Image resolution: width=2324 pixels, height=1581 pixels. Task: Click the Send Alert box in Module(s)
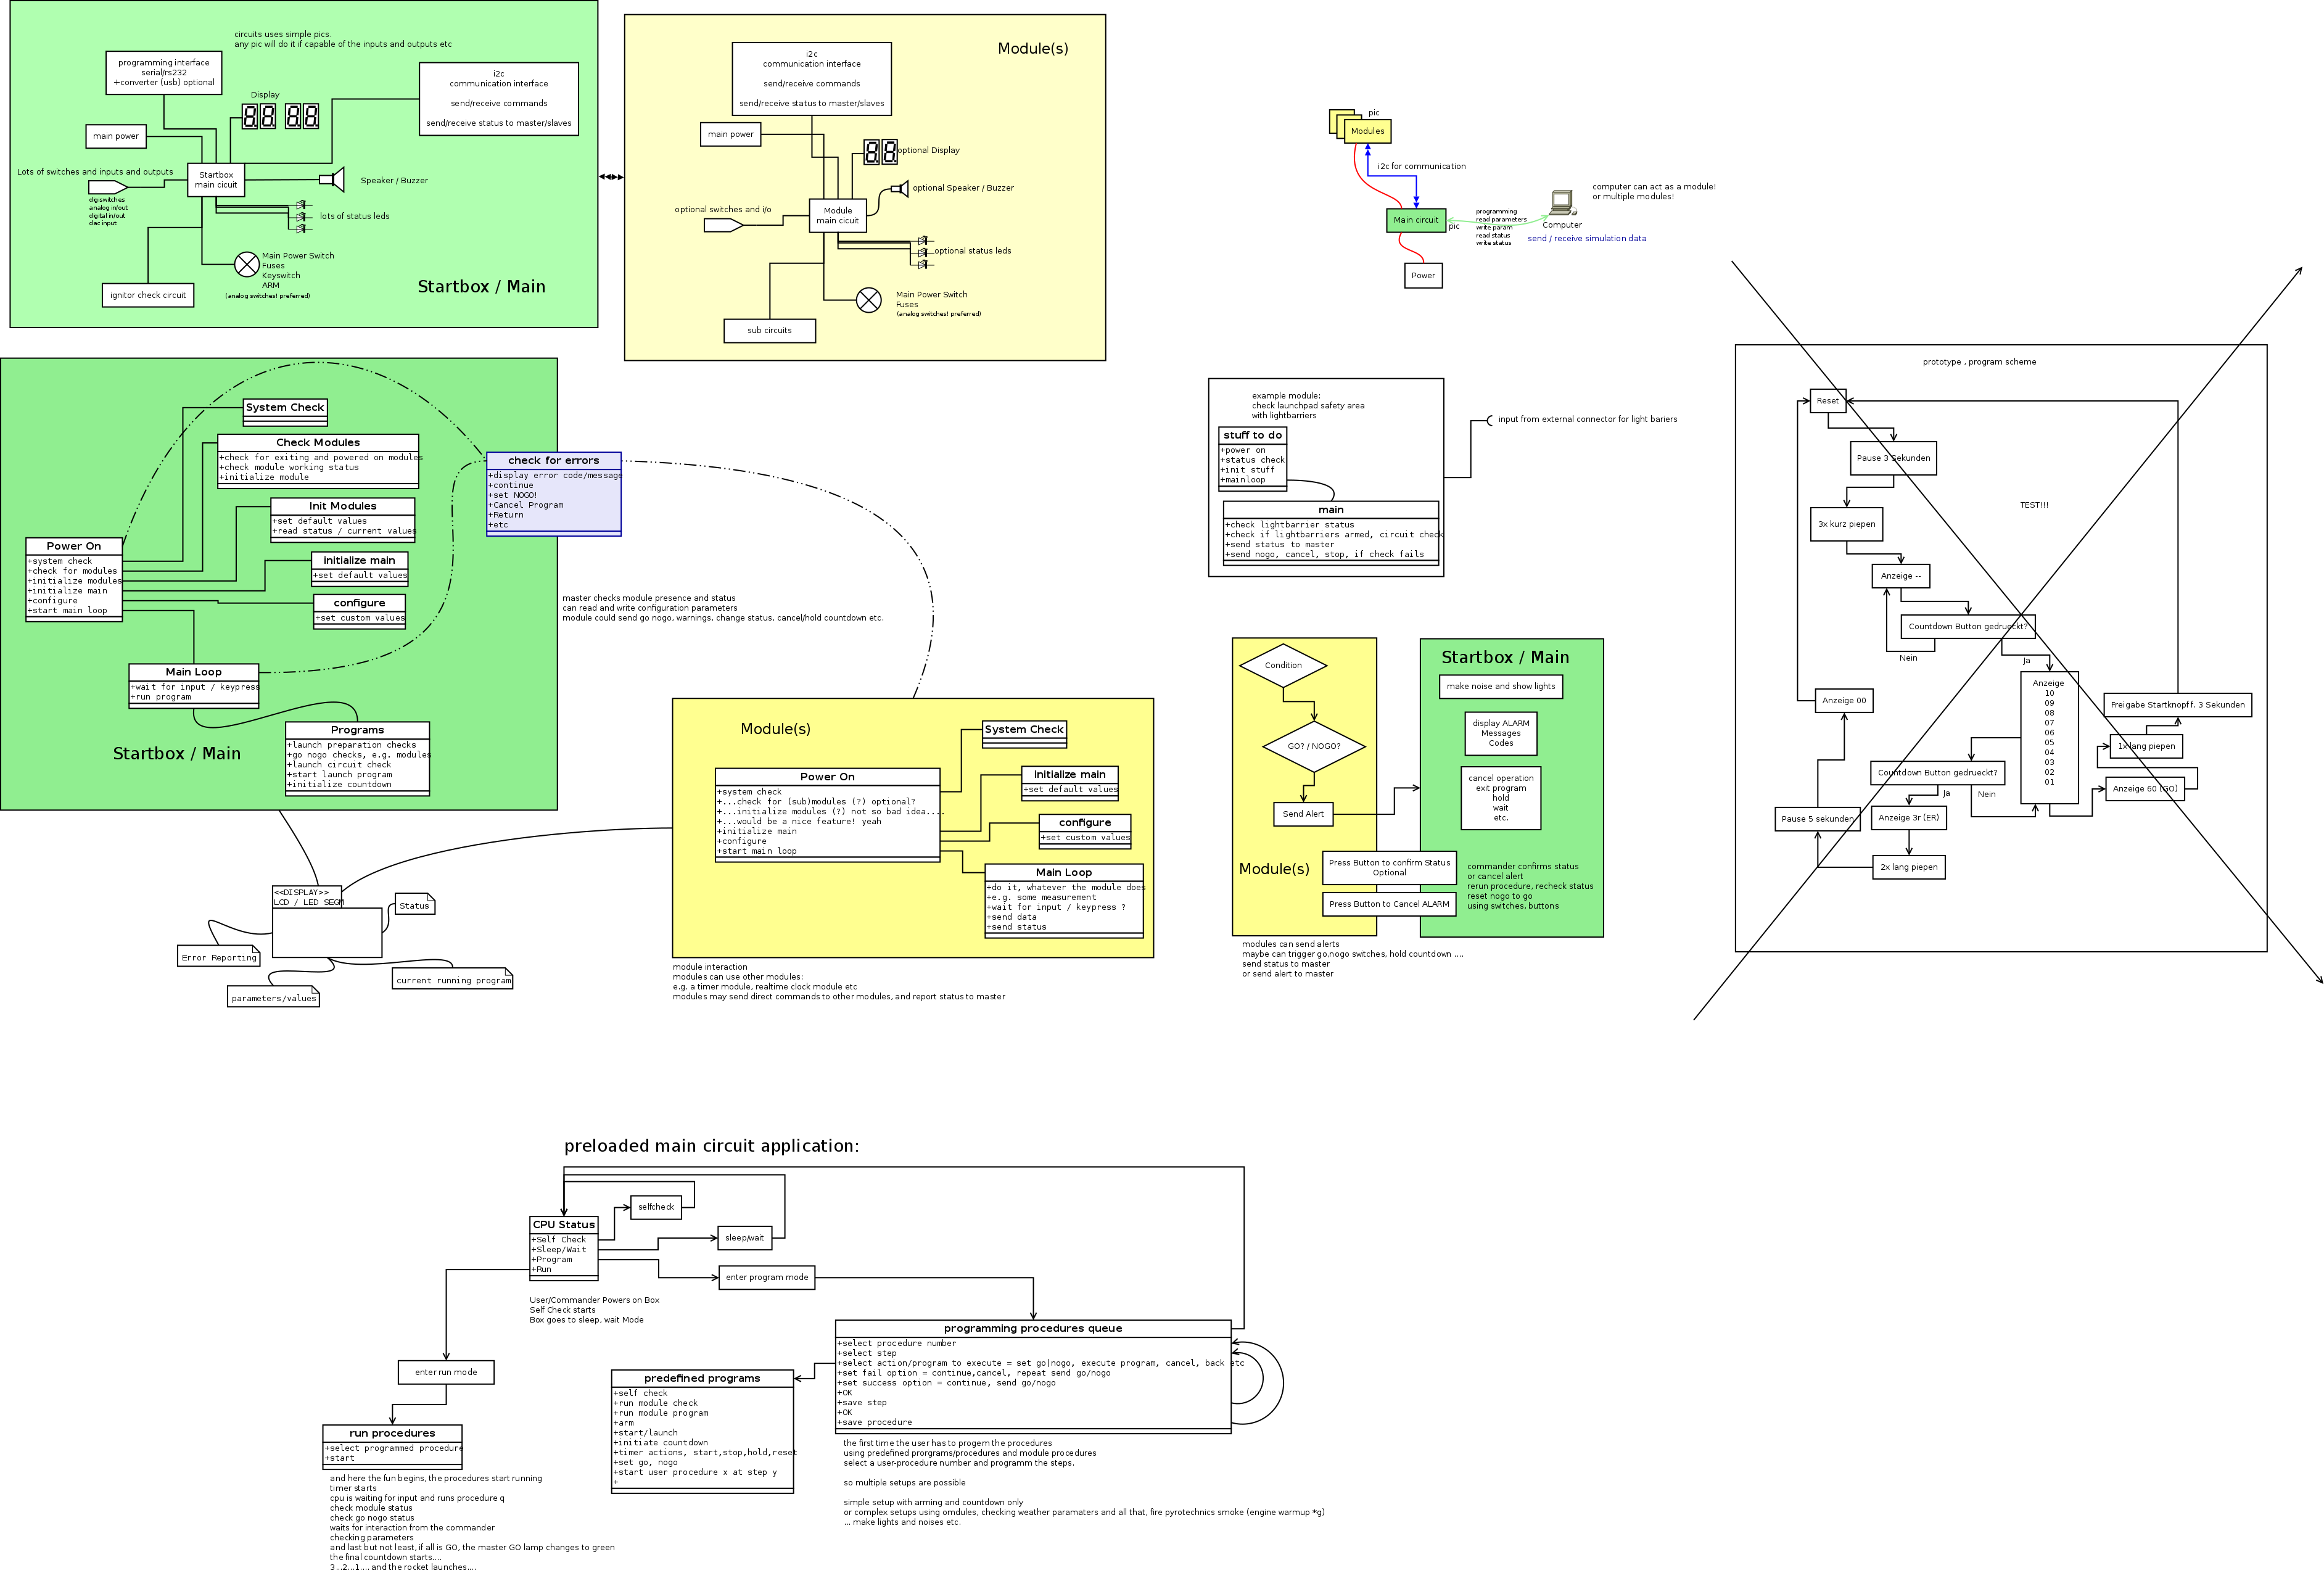[x=1302, y=814]
